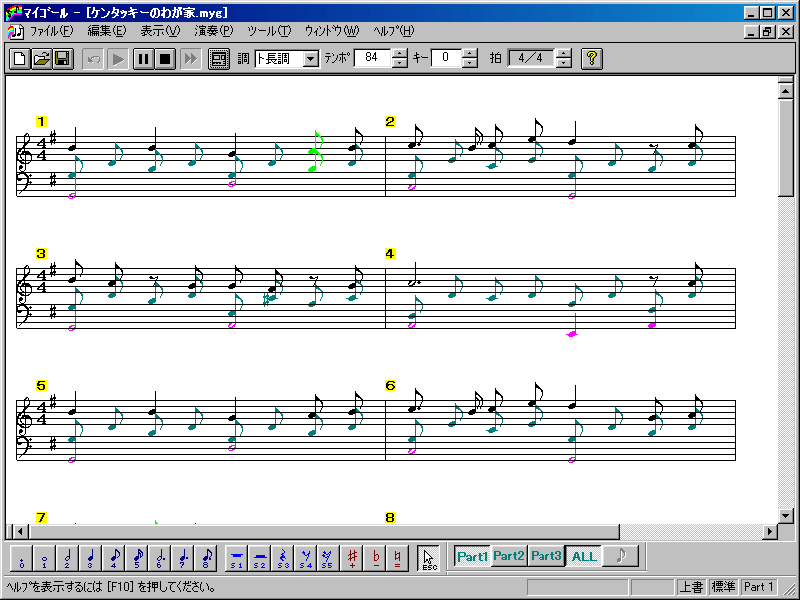Pause the playback
This screenshot has width=800, height=600.
click(143, 59)
